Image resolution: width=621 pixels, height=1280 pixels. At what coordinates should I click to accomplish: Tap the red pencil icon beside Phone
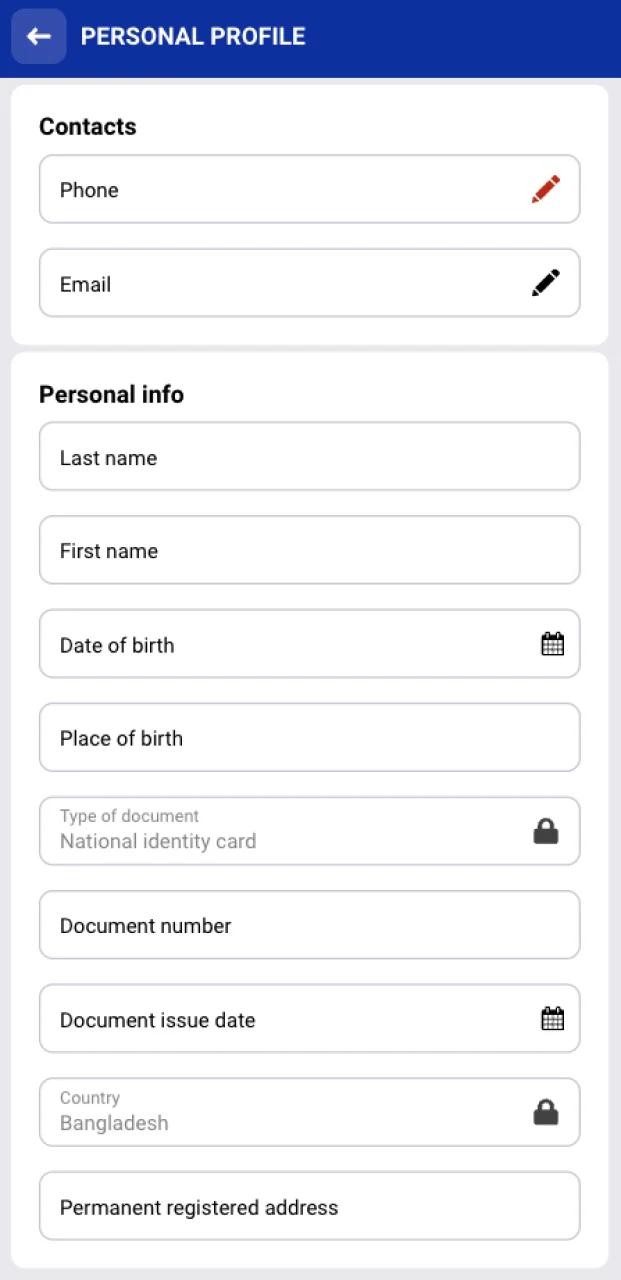(545, 189)
